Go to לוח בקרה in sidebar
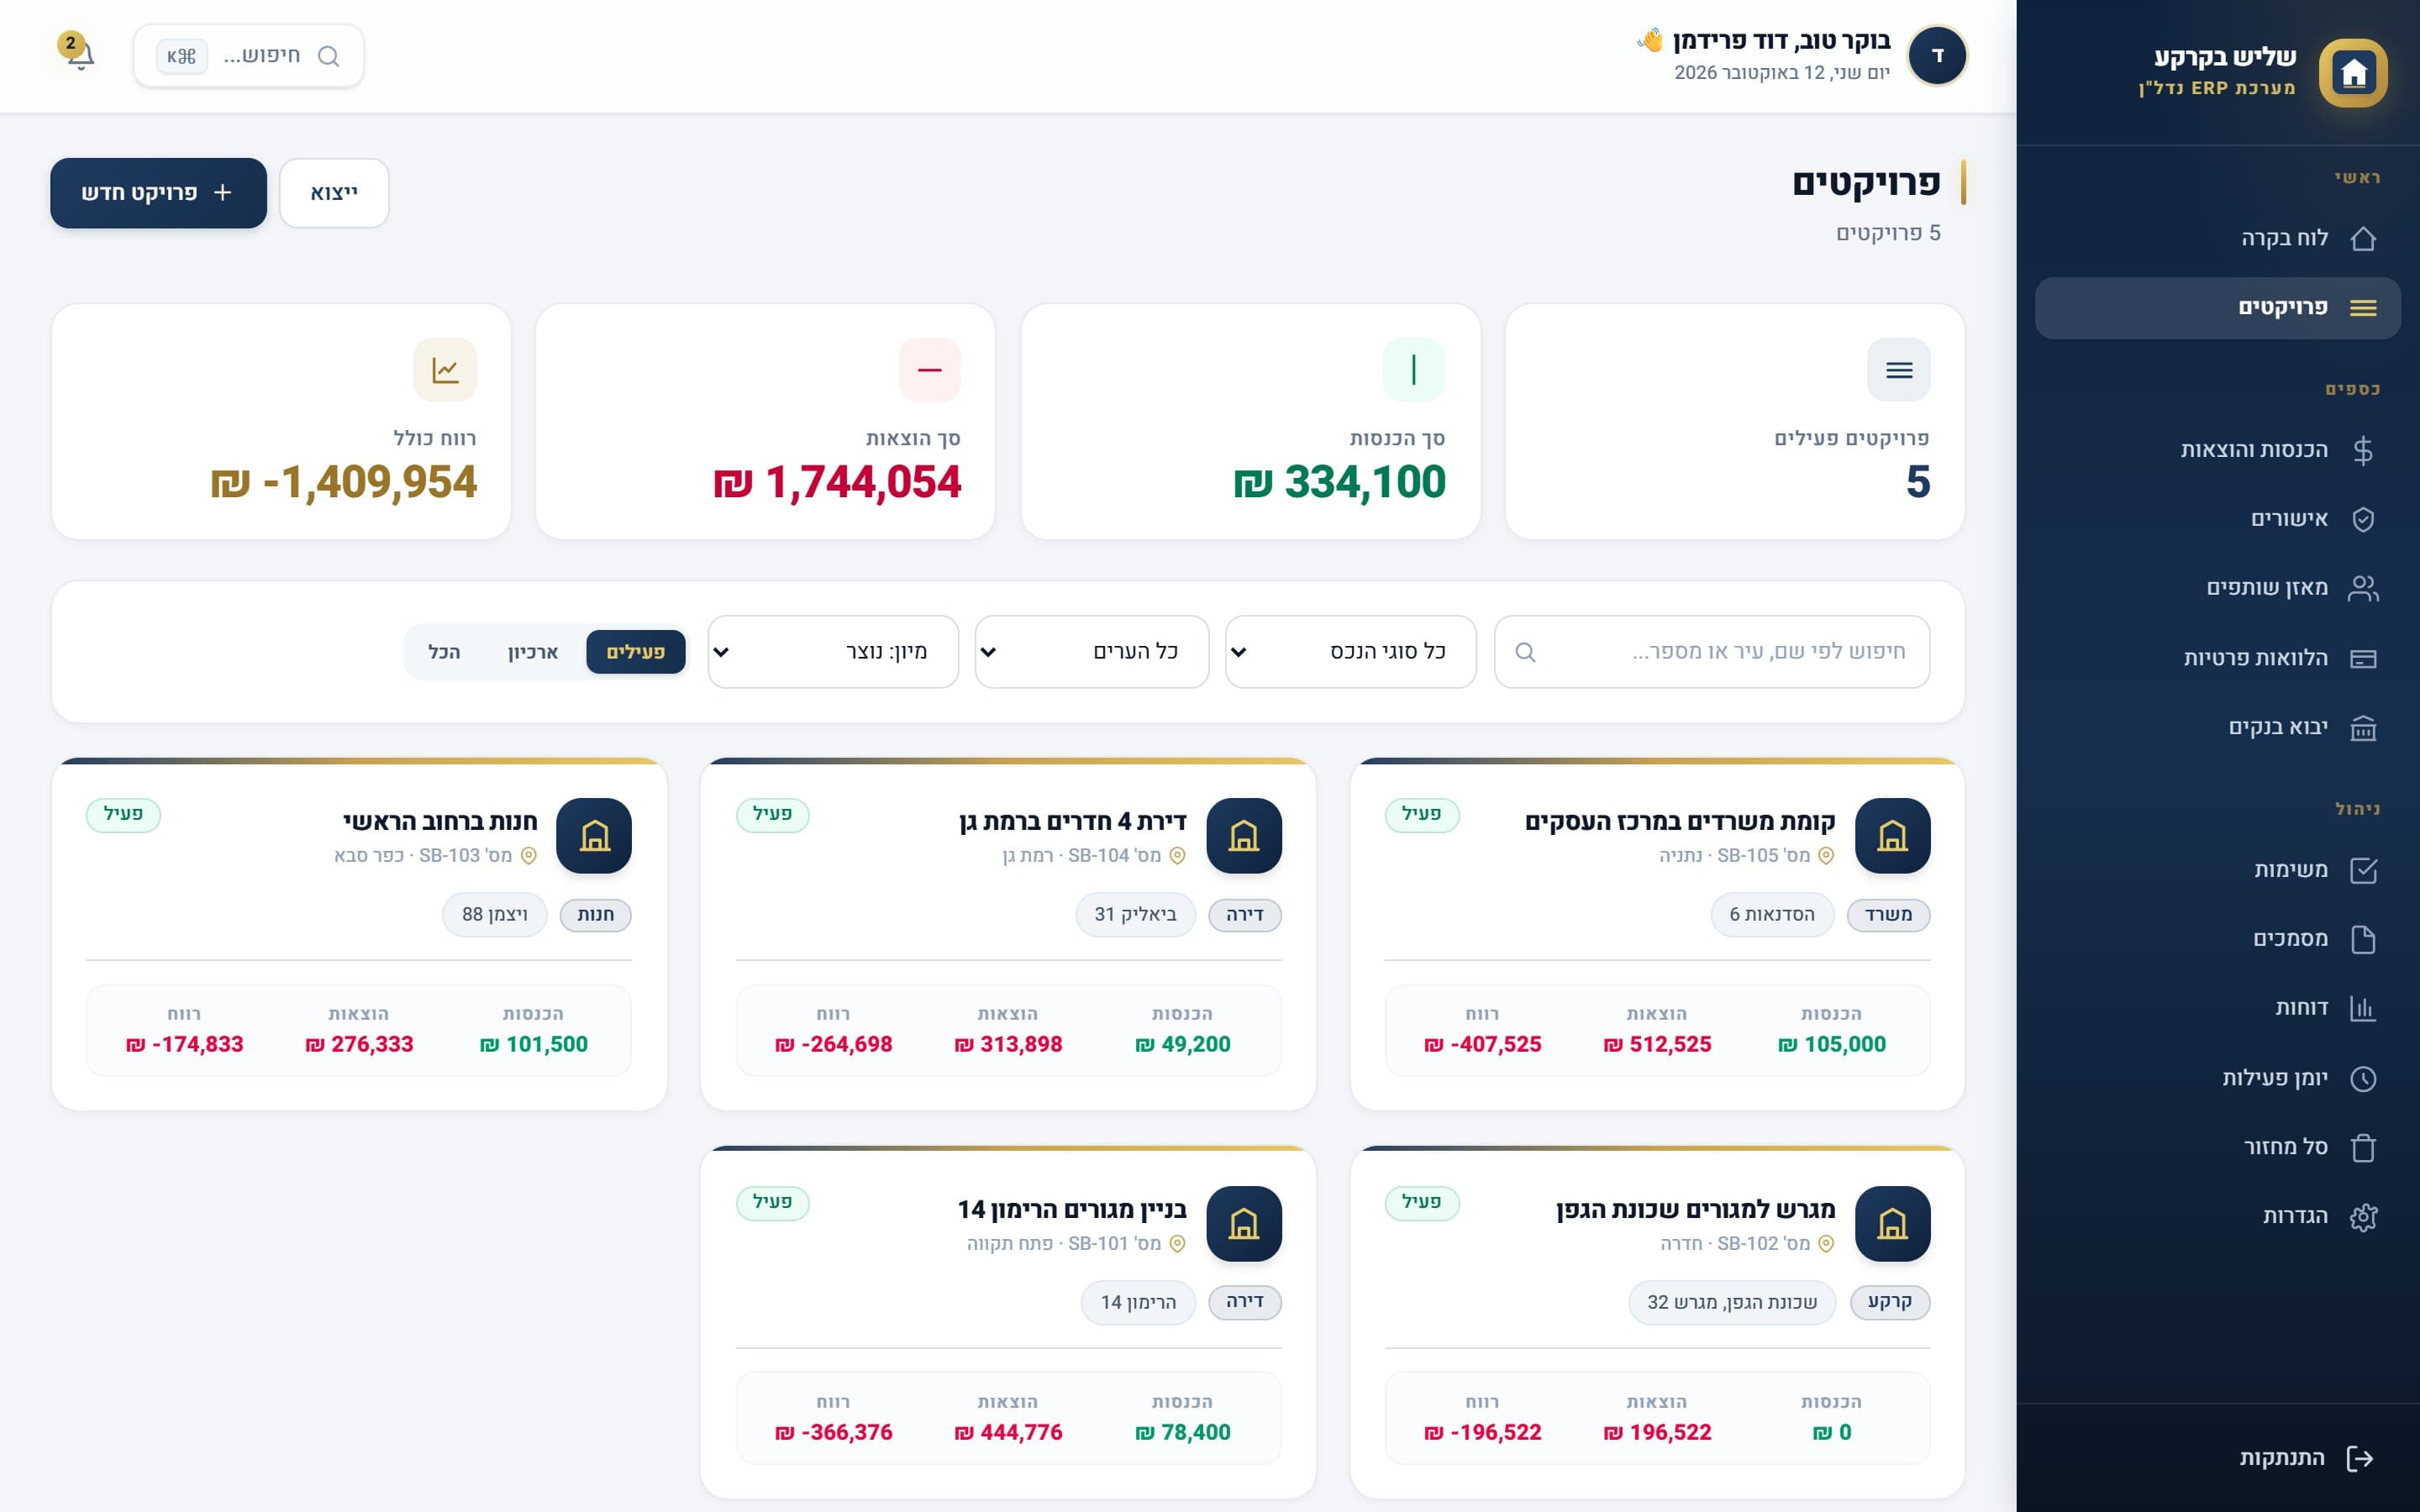The width and height of the screenshot is (2420, 1512). click(x=2217, y=238)
